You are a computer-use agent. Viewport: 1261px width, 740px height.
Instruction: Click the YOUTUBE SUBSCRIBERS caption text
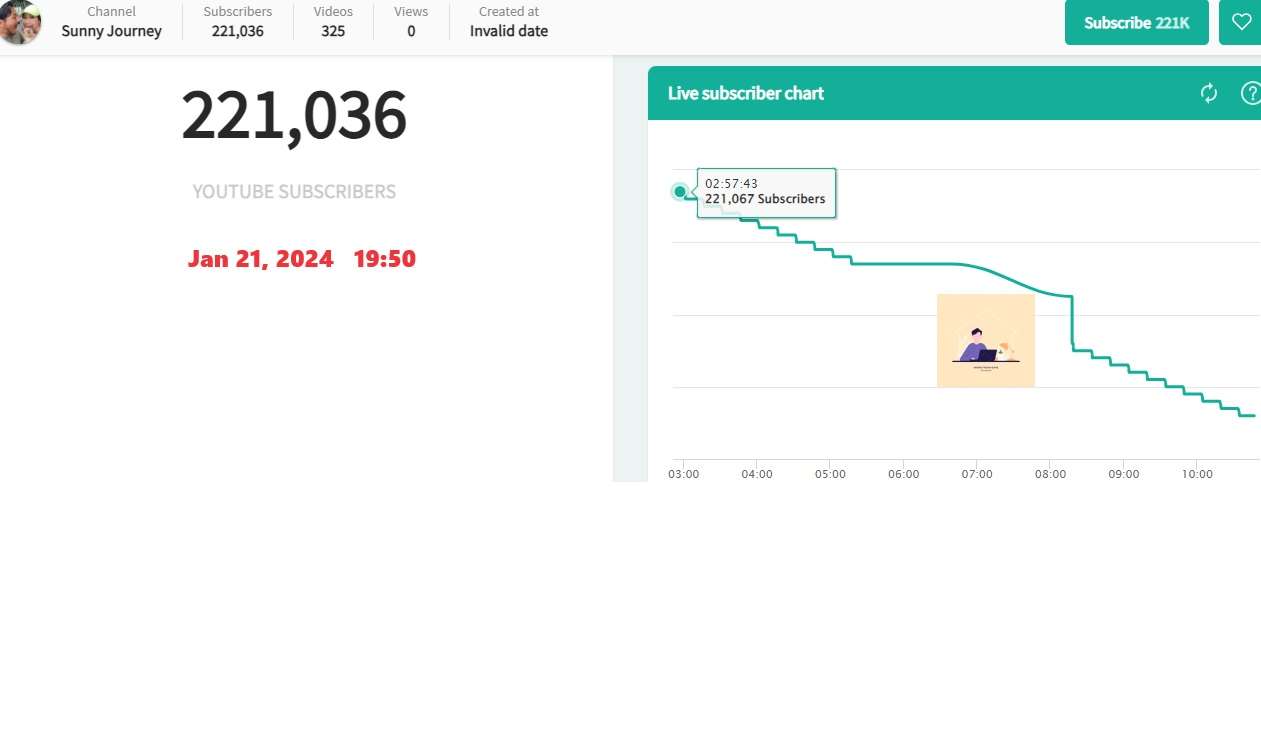tap(294, 192)
